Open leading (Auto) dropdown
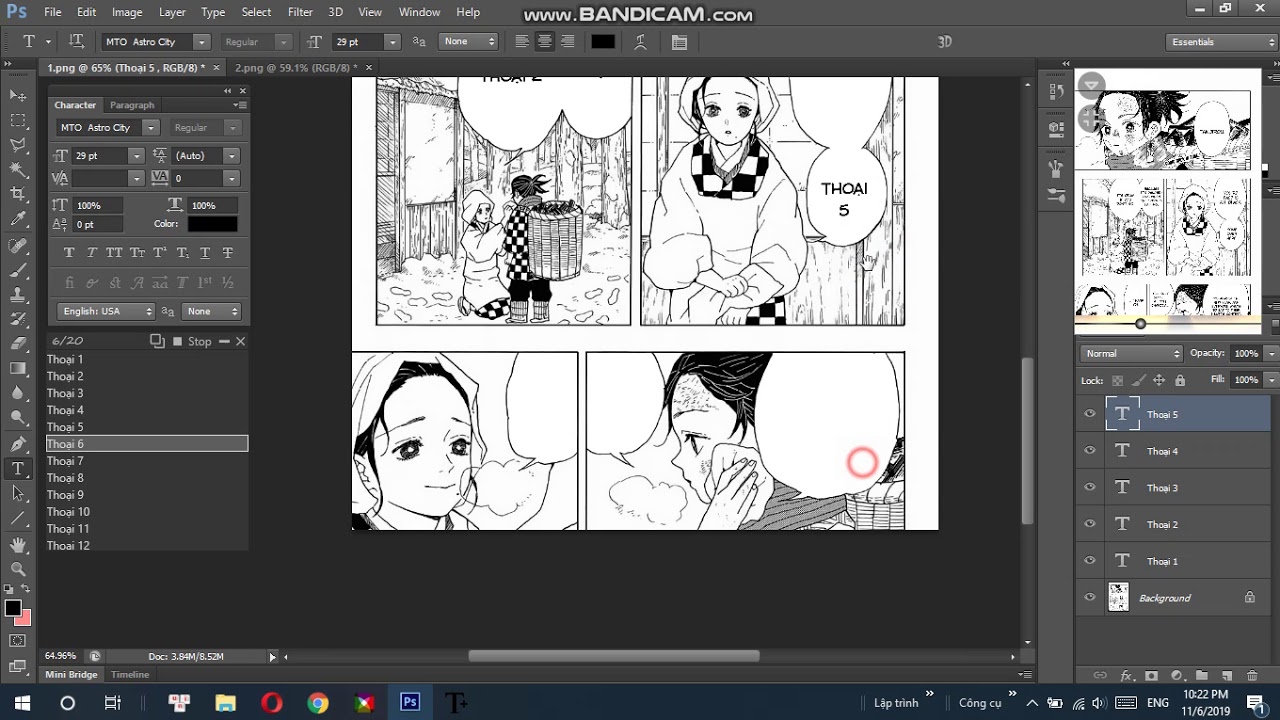This screenshot has height=720, width=1280. click(x=231, y=156)
